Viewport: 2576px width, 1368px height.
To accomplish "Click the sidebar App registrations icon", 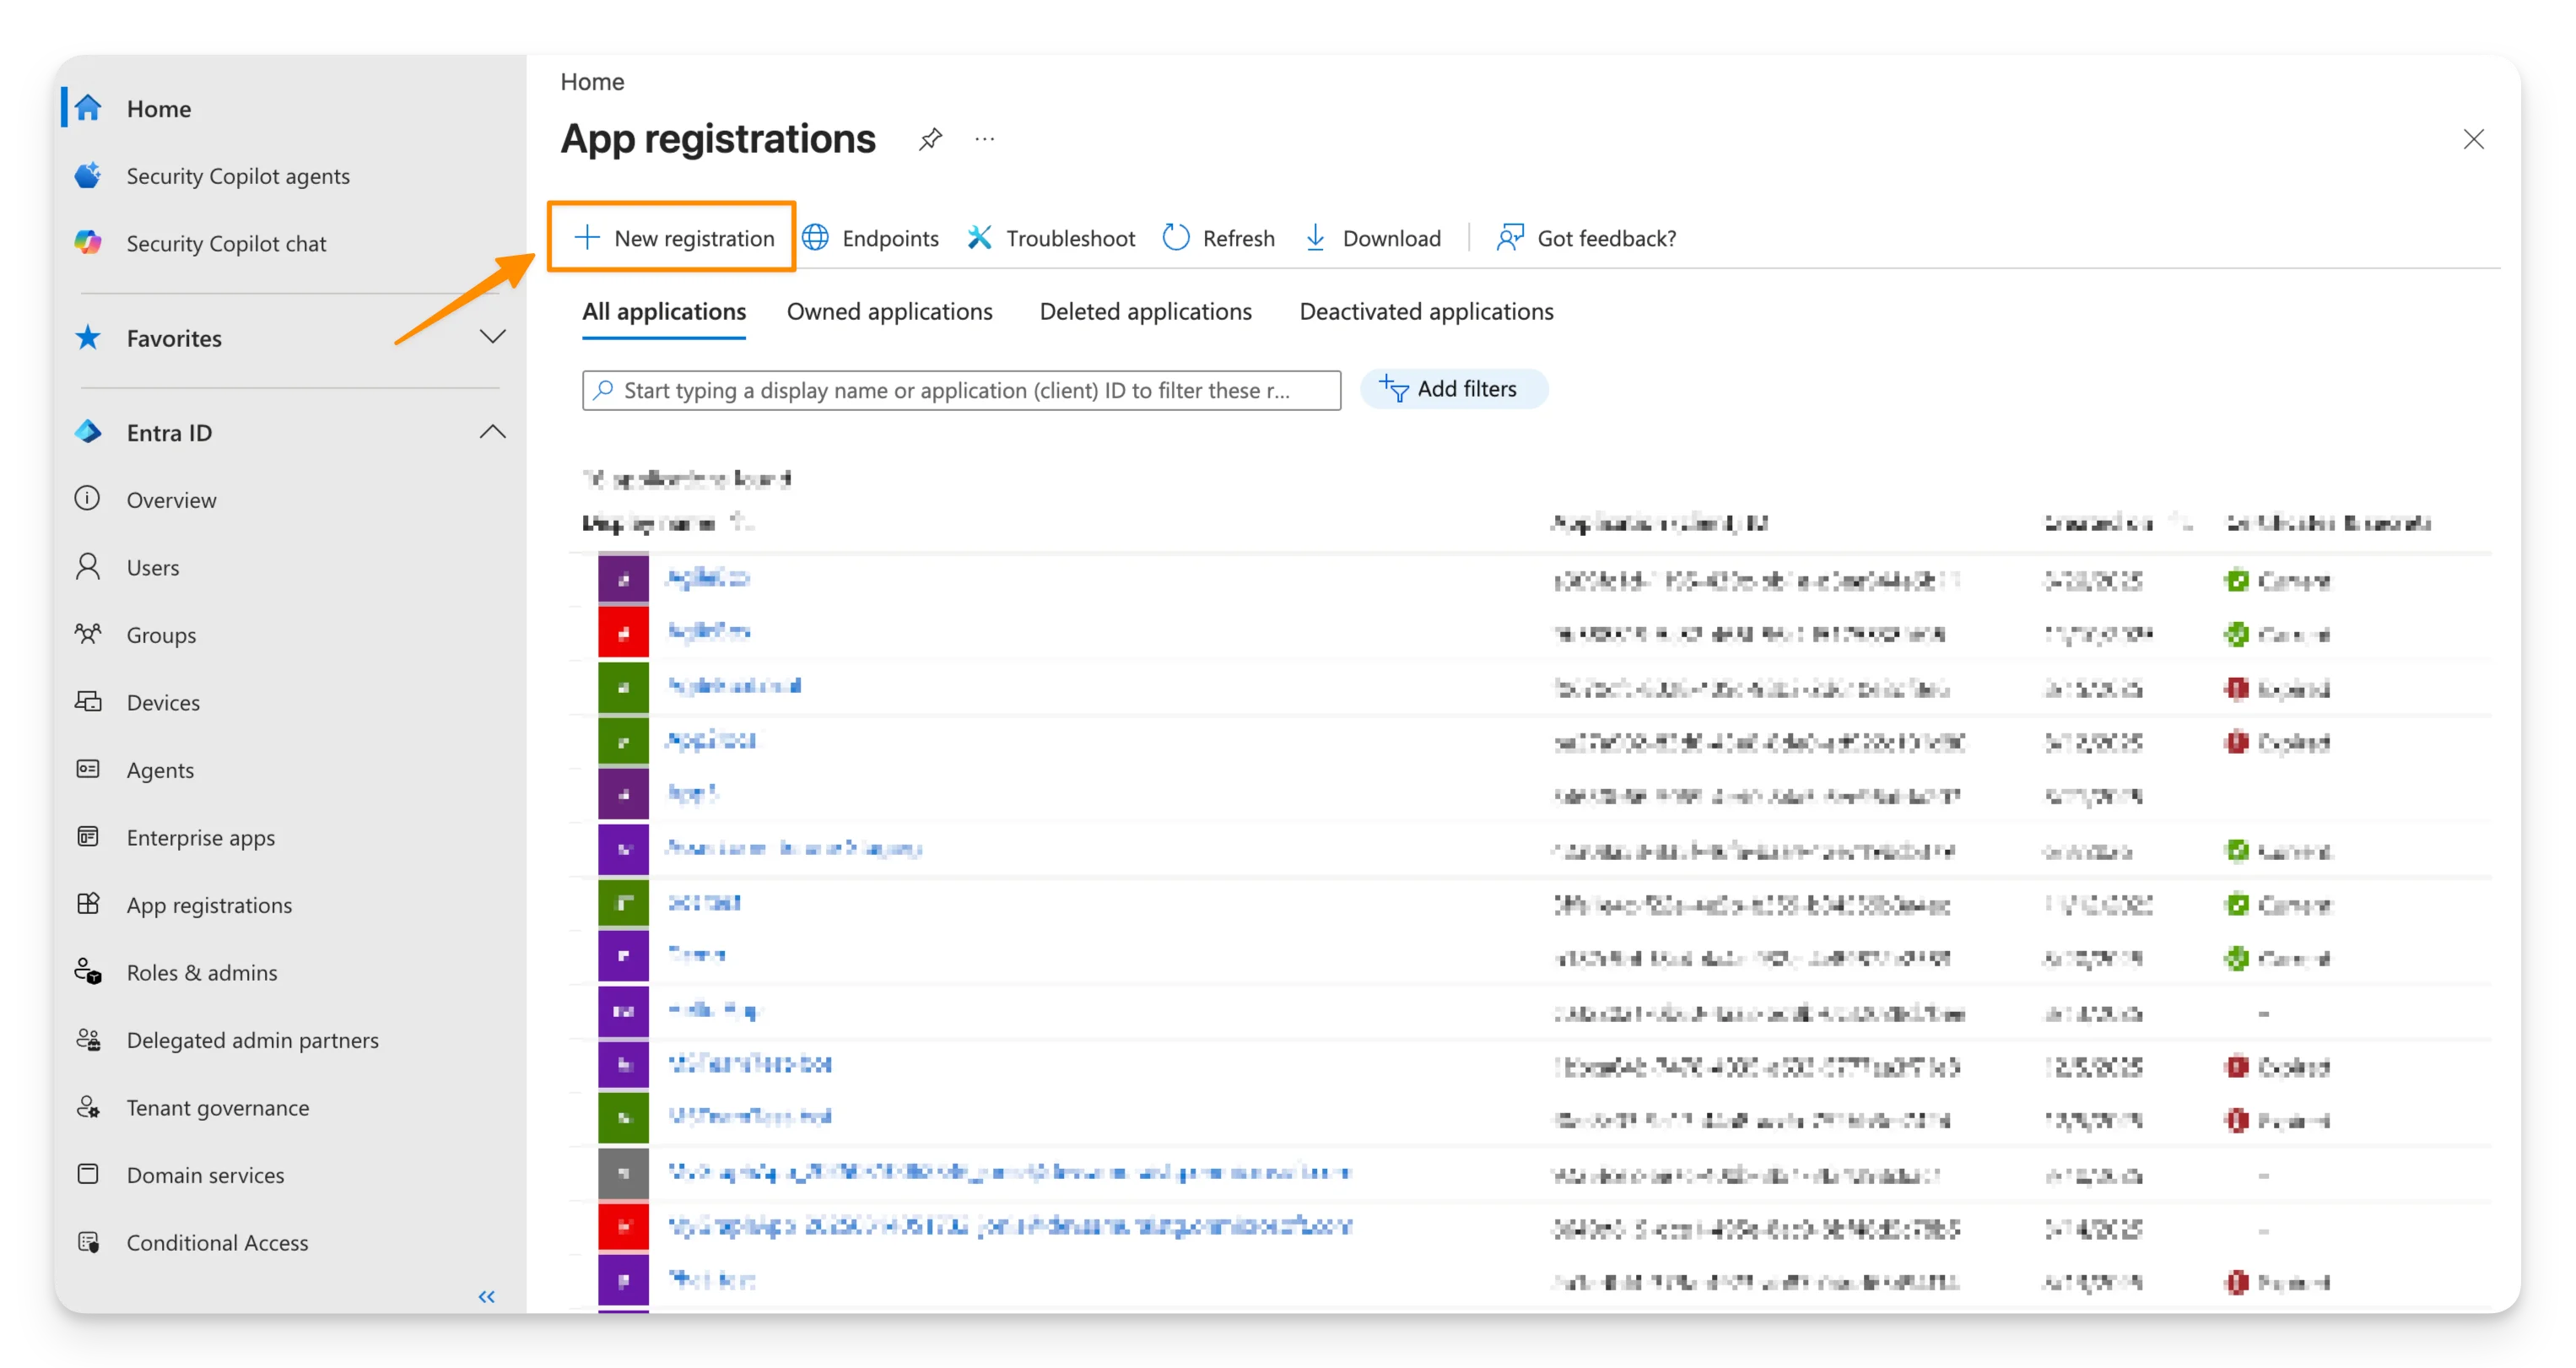I will [88, 904].
